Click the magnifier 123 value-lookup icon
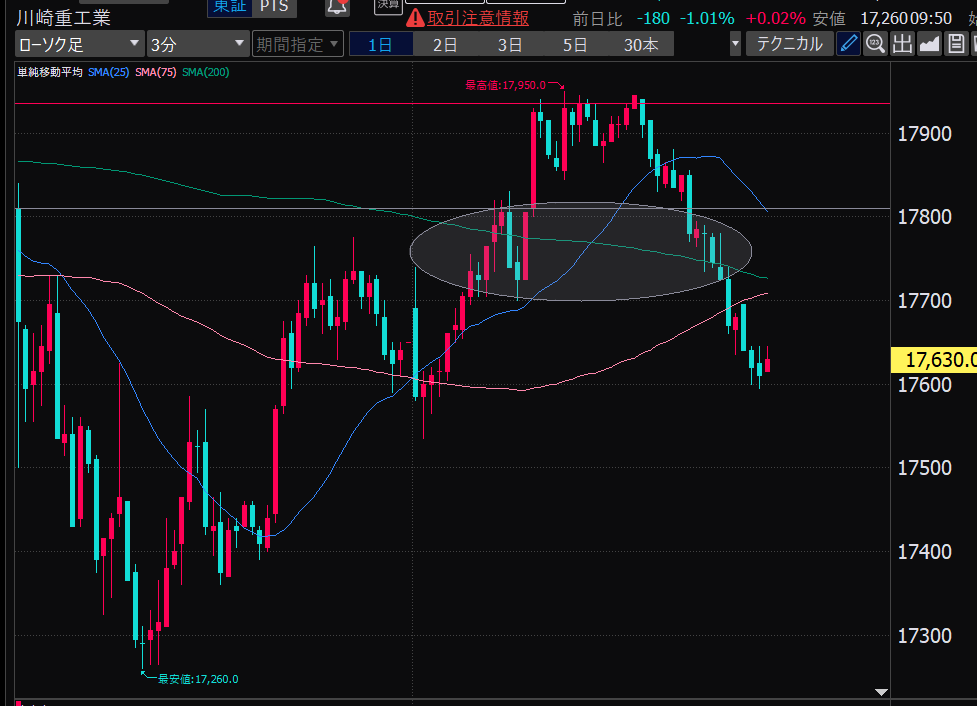 [875, 43]
